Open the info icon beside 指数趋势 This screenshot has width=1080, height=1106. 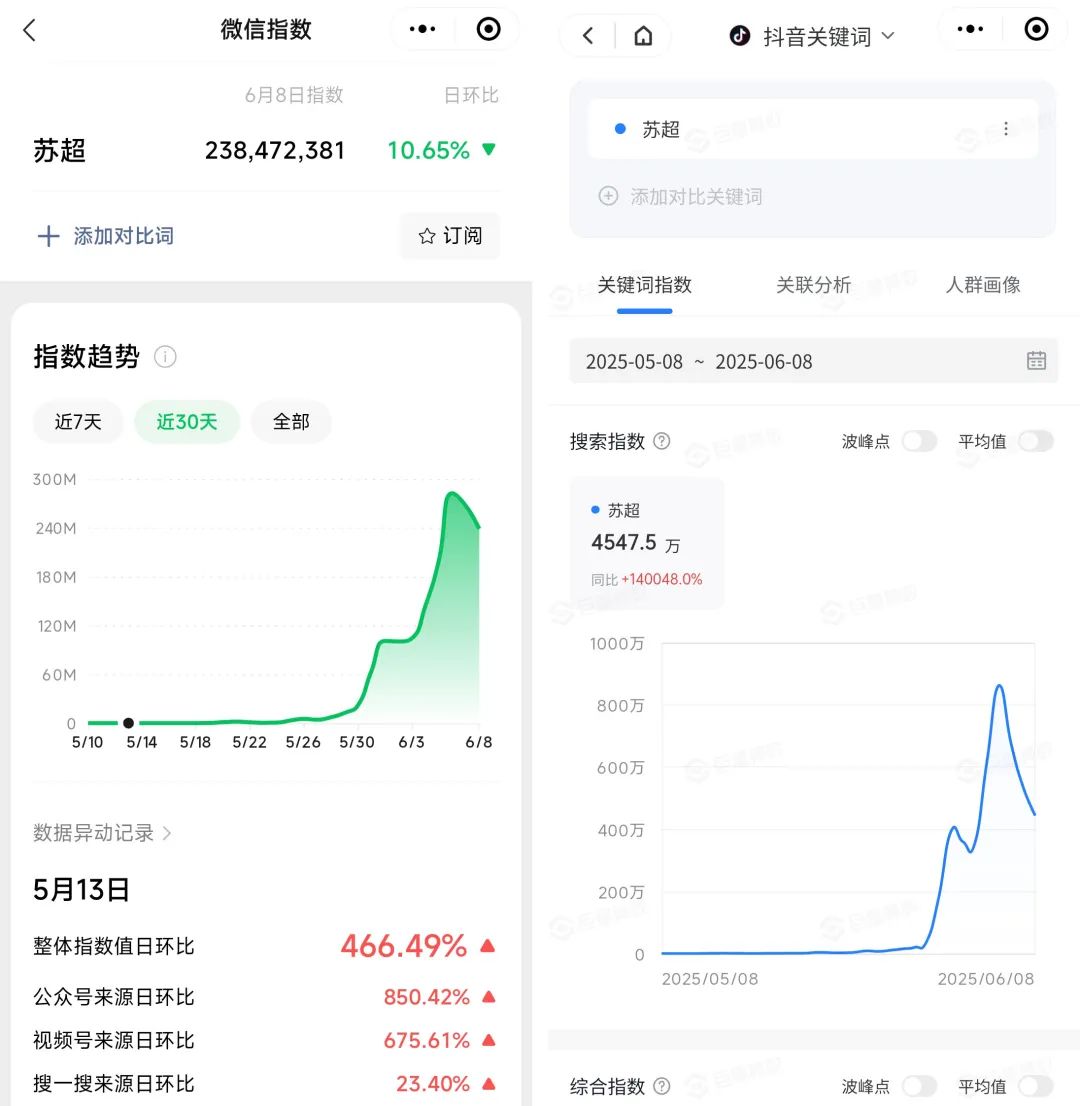[x=165, y=357]
